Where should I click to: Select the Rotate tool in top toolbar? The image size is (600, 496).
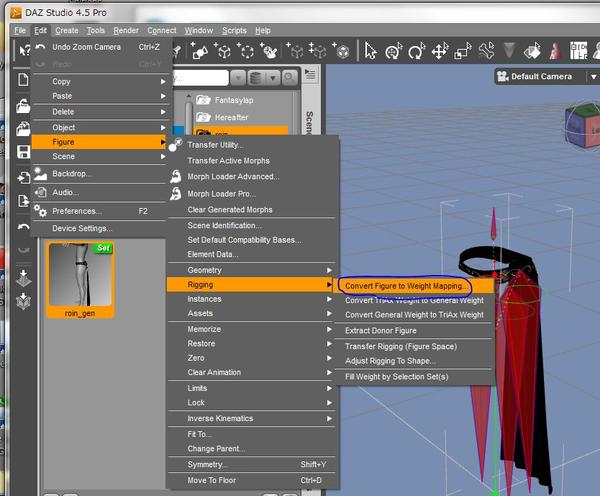click(x=417, y=51)
